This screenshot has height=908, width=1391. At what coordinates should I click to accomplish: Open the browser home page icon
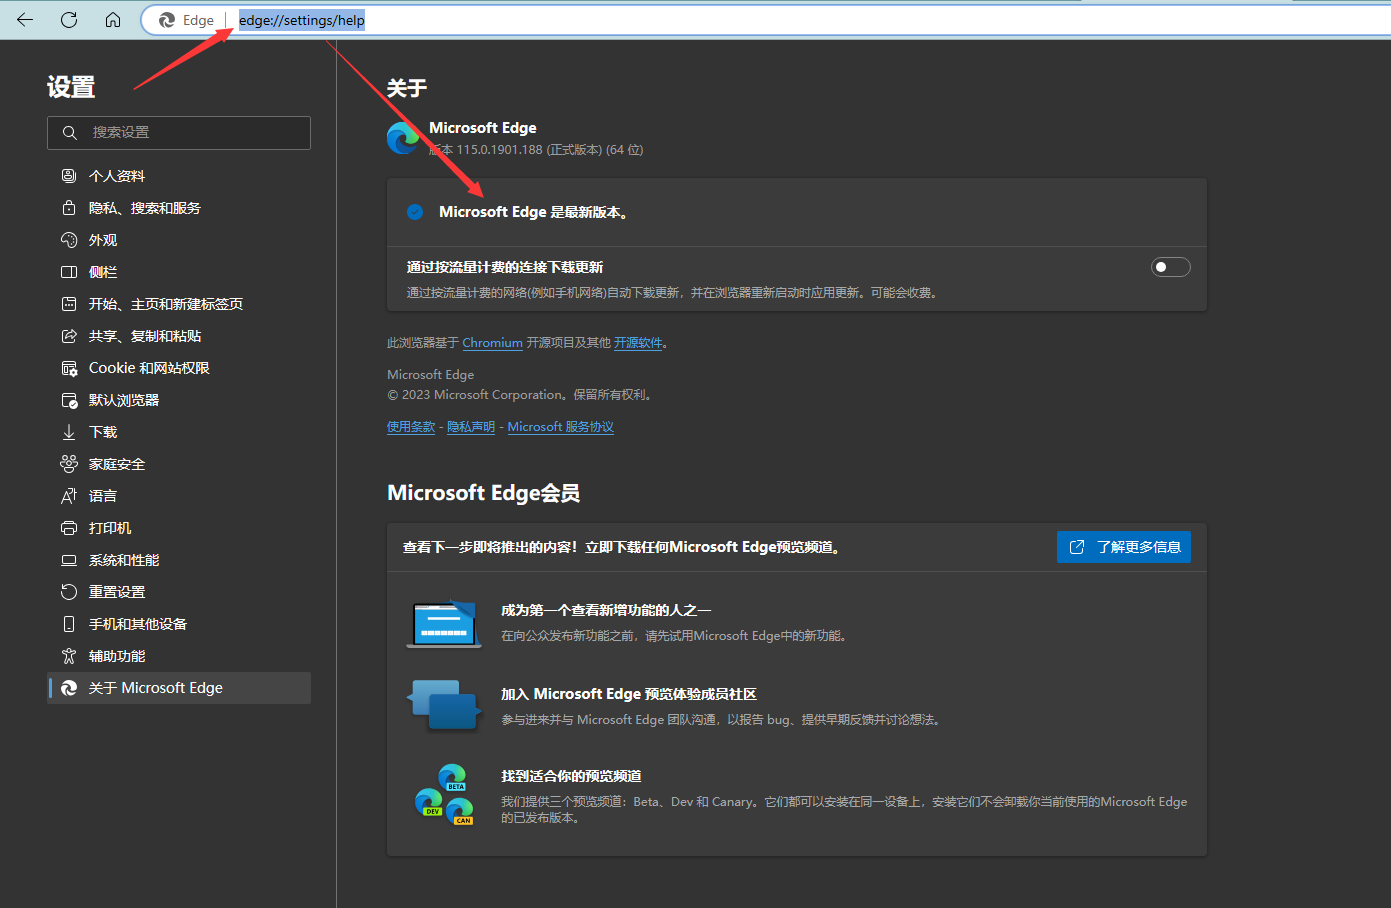(x=113, y=20)
